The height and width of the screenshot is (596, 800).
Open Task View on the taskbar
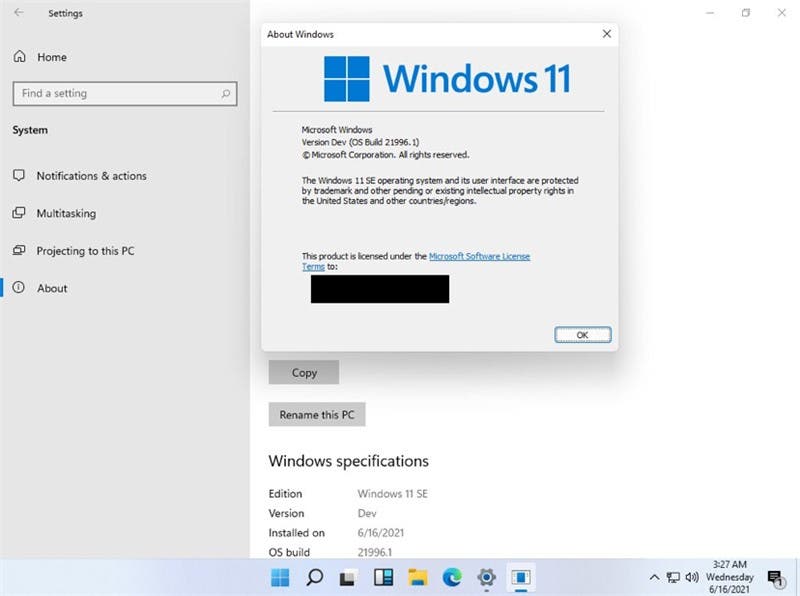346,578
